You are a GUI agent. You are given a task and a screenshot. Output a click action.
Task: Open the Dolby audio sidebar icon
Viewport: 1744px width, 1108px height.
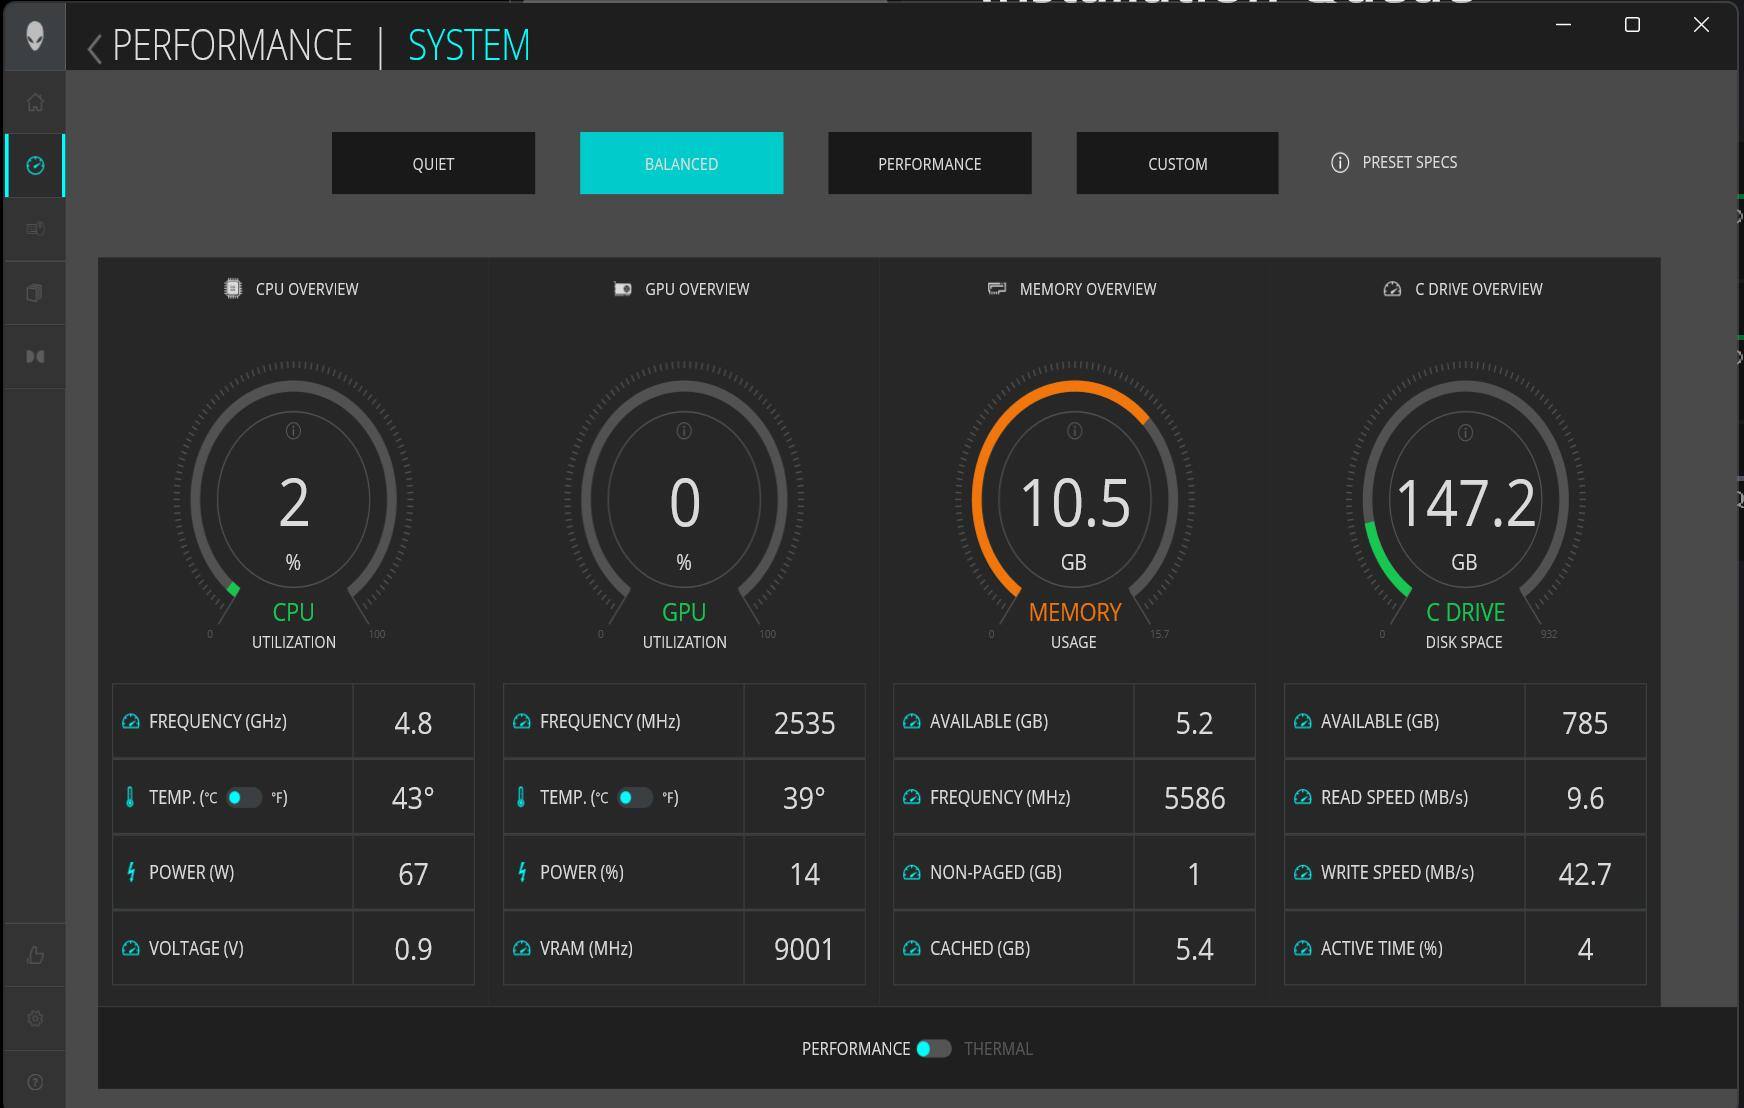click(35, 357)
